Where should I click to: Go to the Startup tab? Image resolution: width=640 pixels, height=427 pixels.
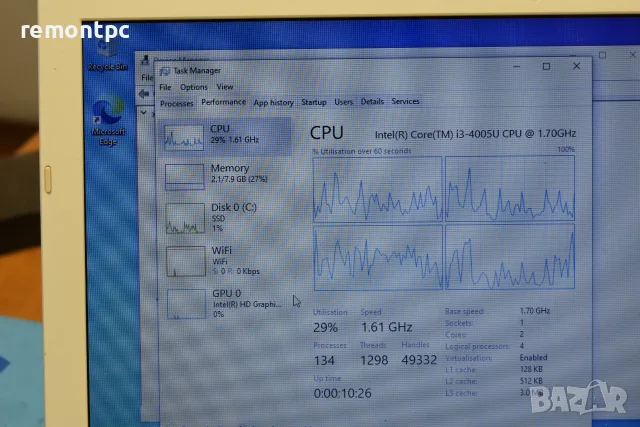pos(313,102)
